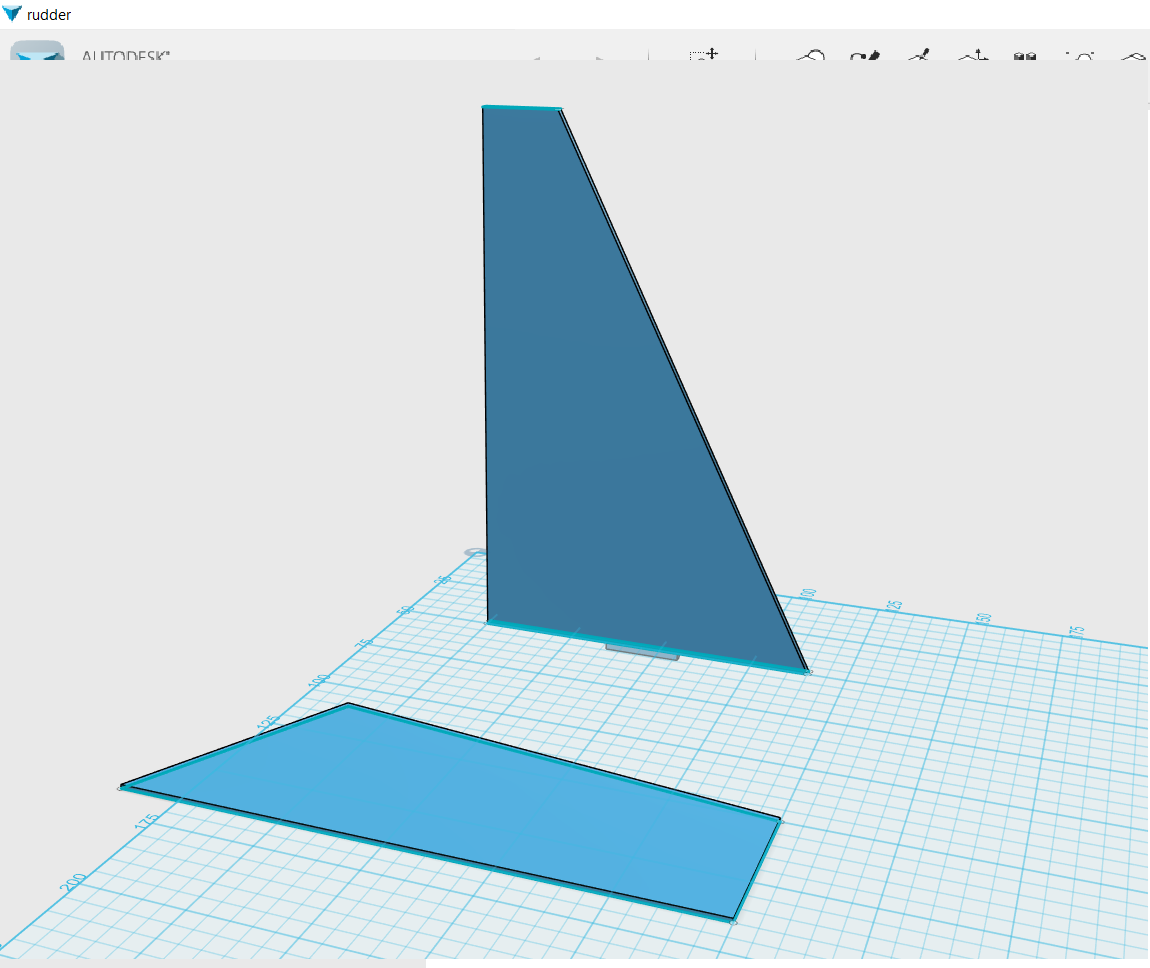
Task: Select the flat trapezoidal plate shape
Action: coord(450,810)
